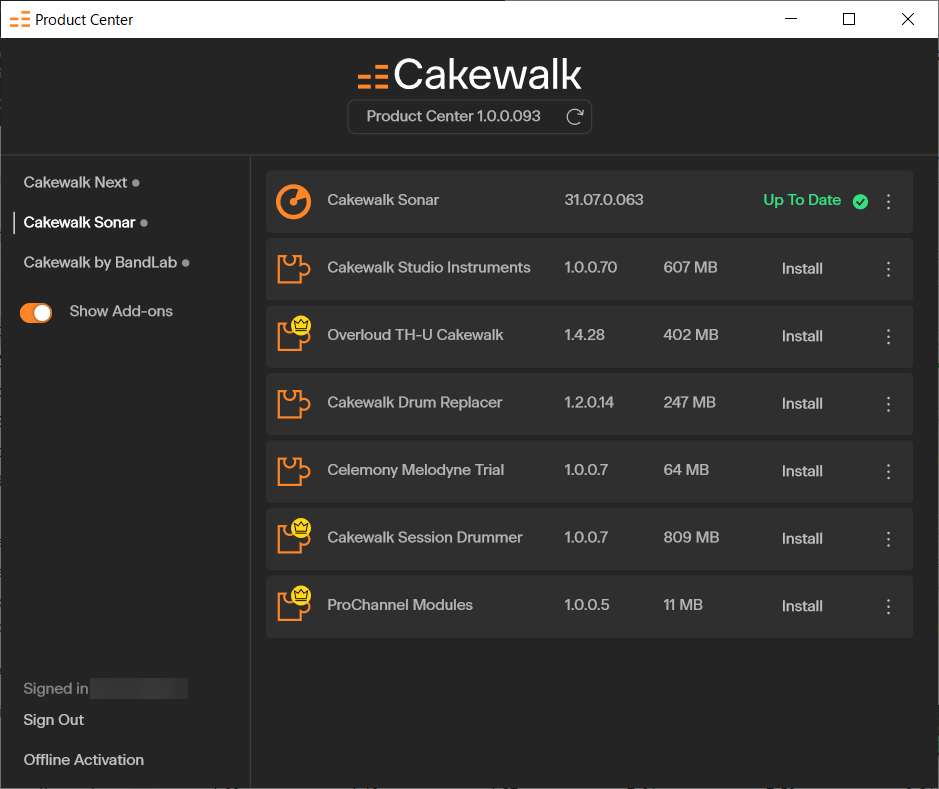Click the 809 MB size value
Screen dimensions: 939x789
(x=691, y=538)
